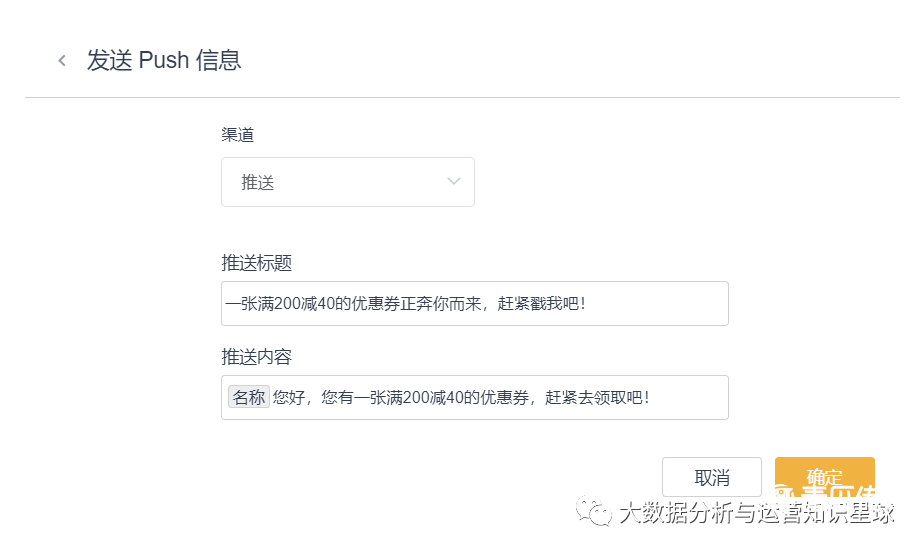The image size is (924, 544).
Task: Click the 大数据分析与运营知识星球 watermark text
Action: click(x=756, y=513)
